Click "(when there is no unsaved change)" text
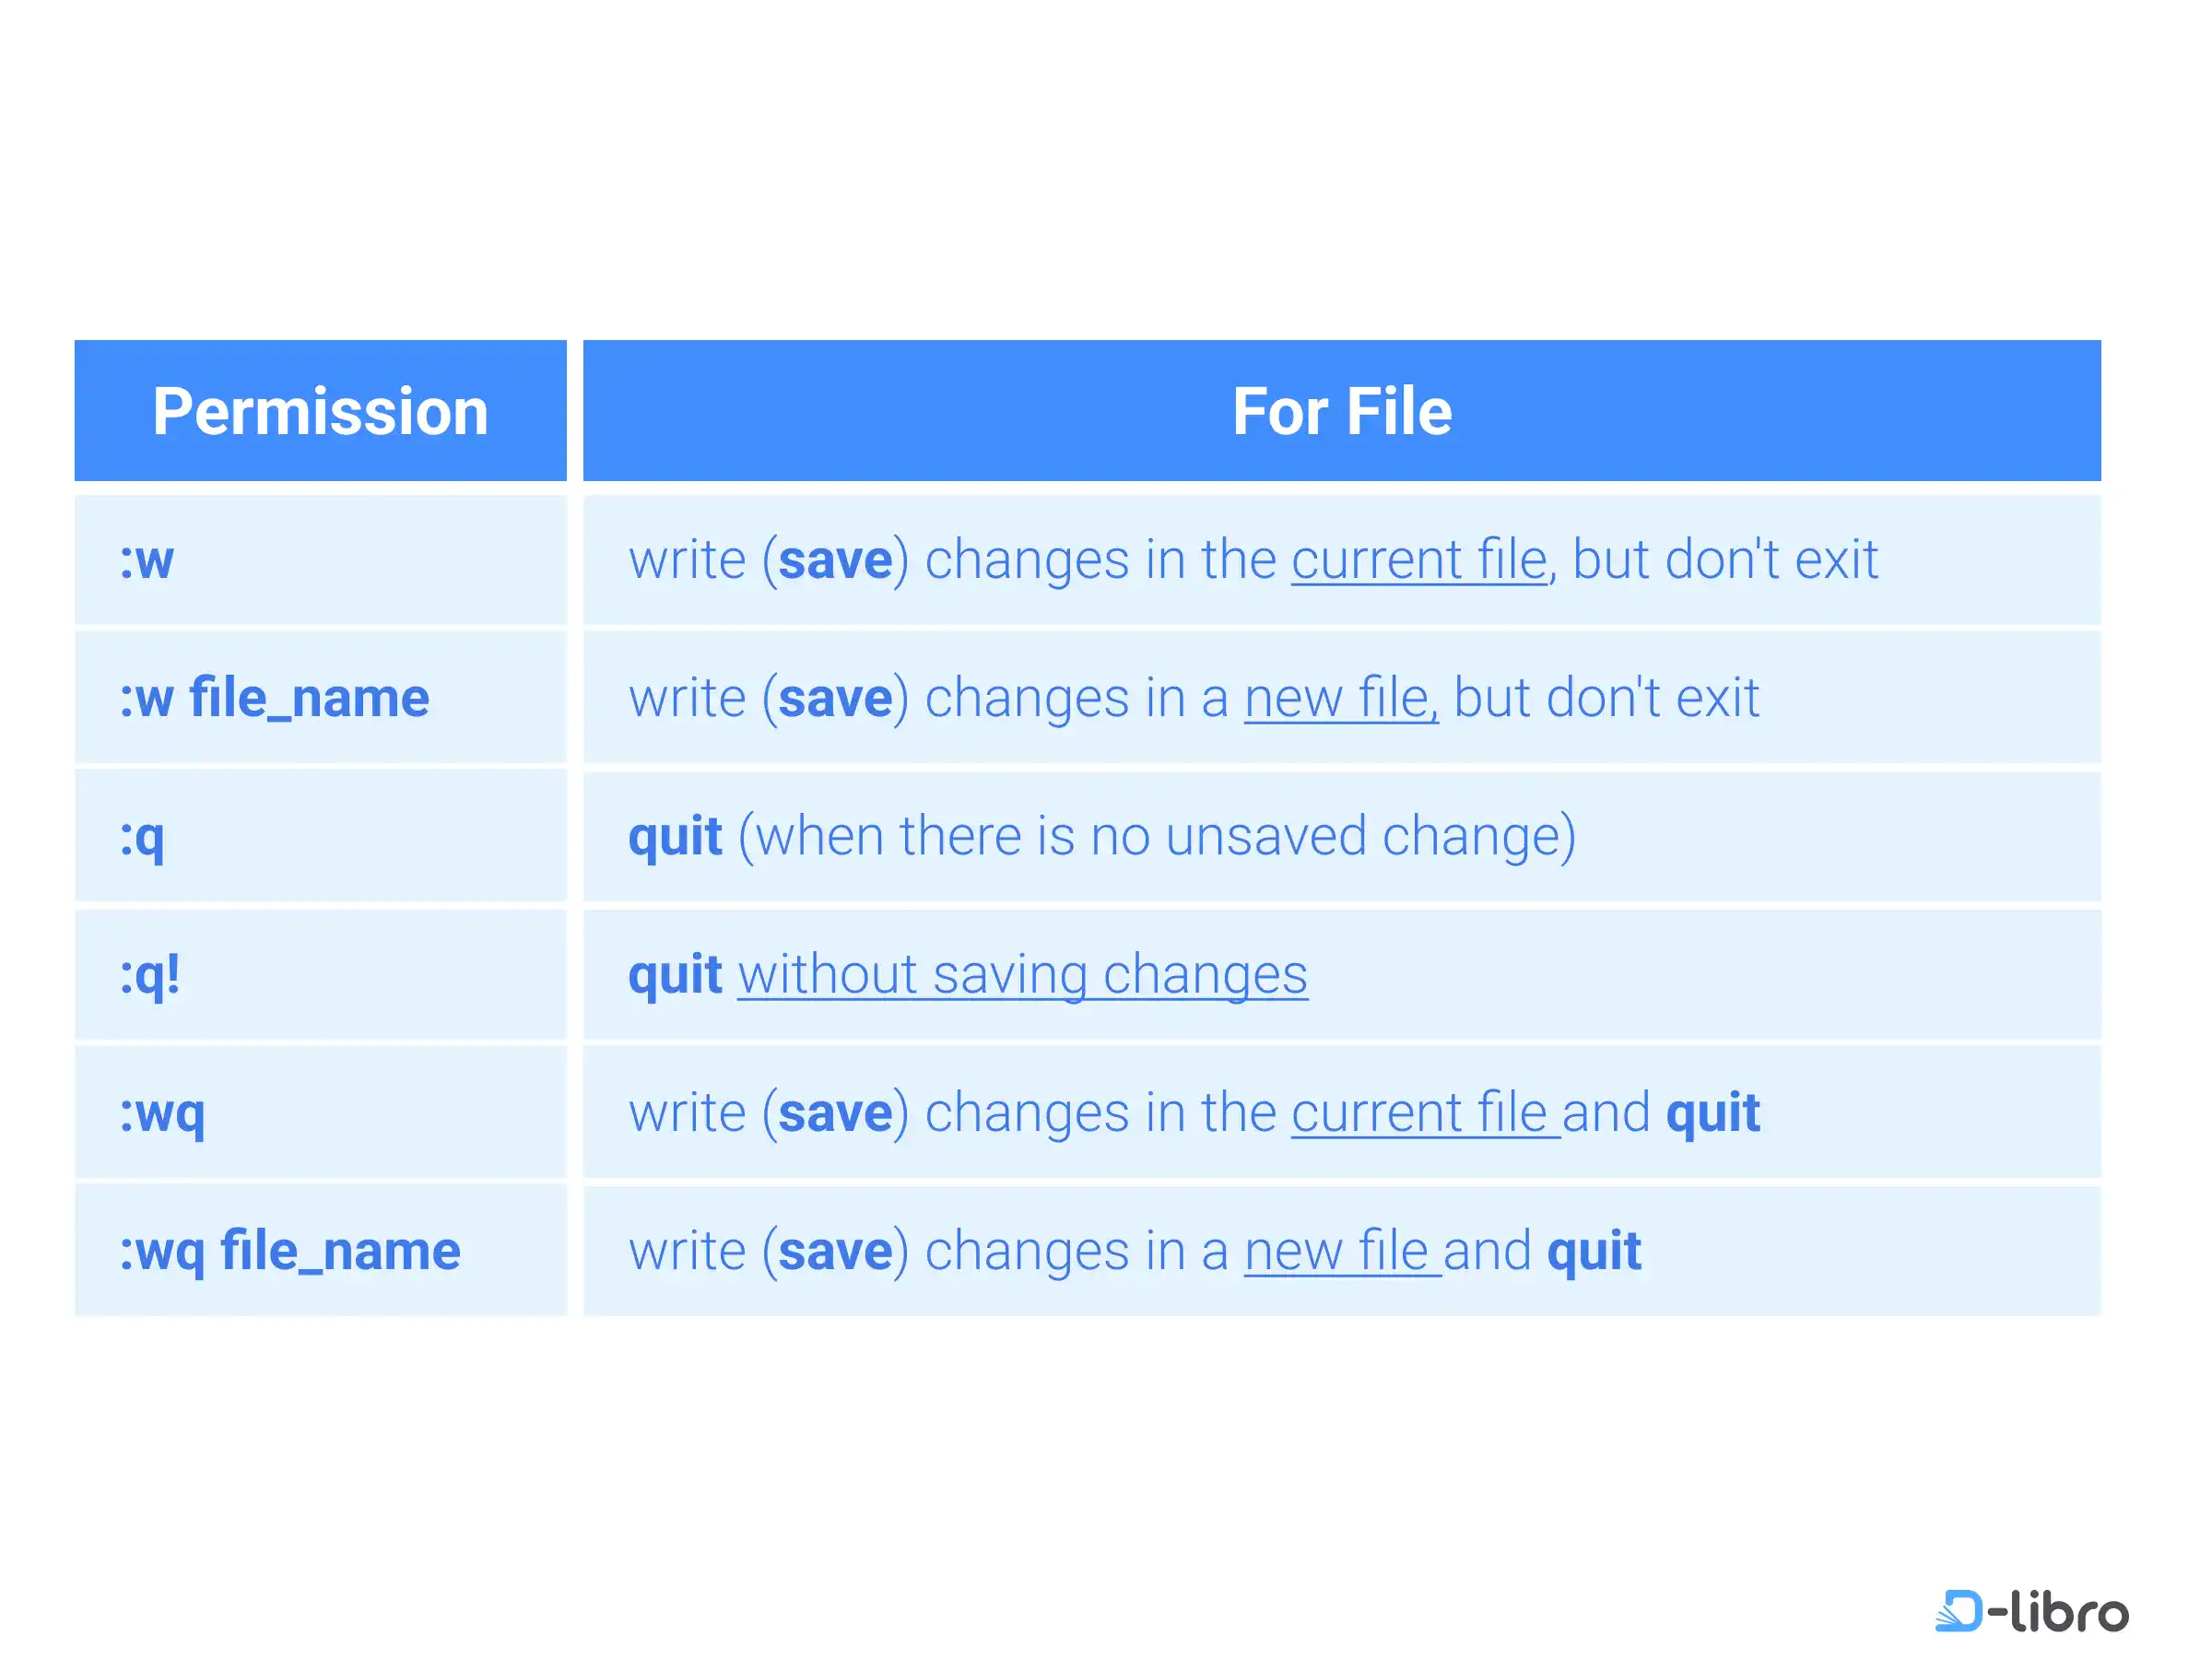 [x=1157, y=837]
